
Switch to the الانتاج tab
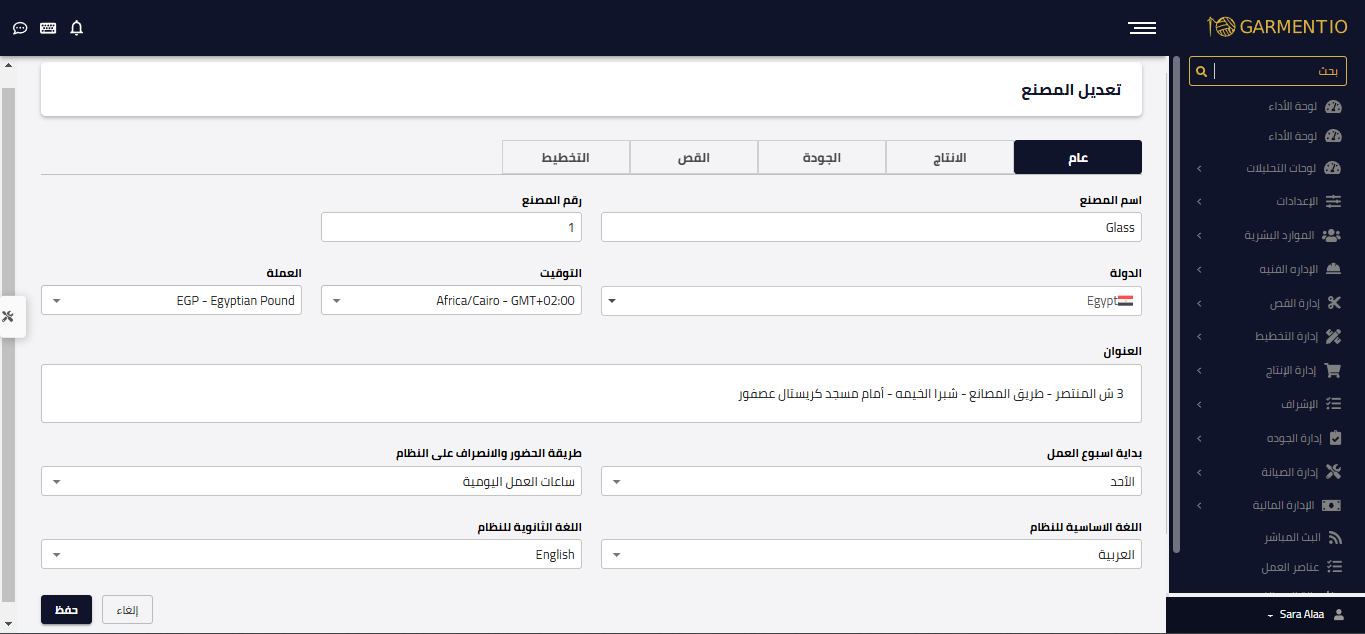pyautogui.click(x=950, y=158)
